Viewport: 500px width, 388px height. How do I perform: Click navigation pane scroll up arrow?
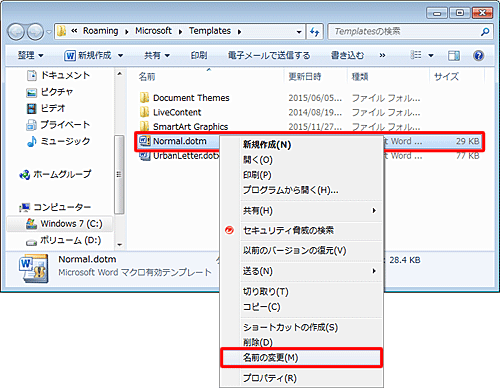120,74
